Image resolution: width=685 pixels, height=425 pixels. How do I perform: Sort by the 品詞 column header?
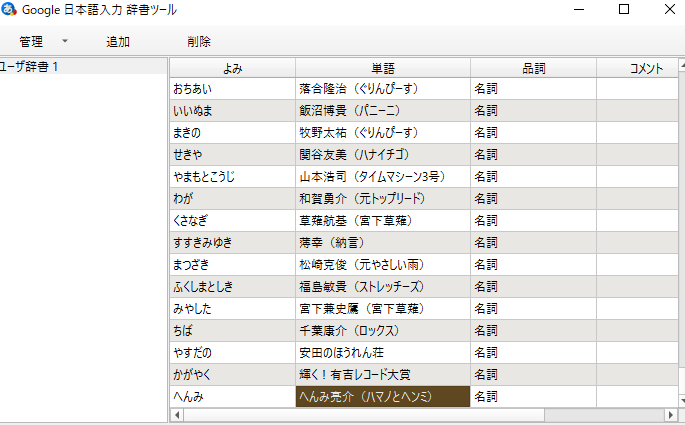click(x=533, y=68)
